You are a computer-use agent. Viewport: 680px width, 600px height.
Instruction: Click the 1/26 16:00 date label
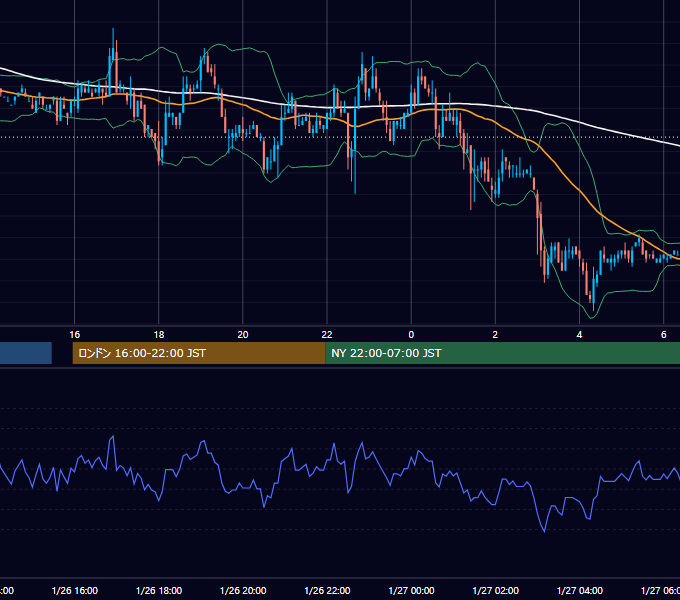pos(75,590)
